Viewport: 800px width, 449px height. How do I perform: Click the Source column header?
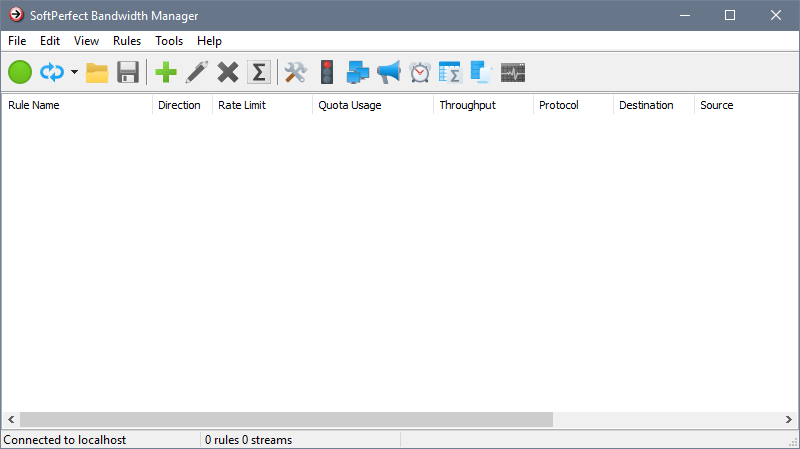[x=746, y=105]
